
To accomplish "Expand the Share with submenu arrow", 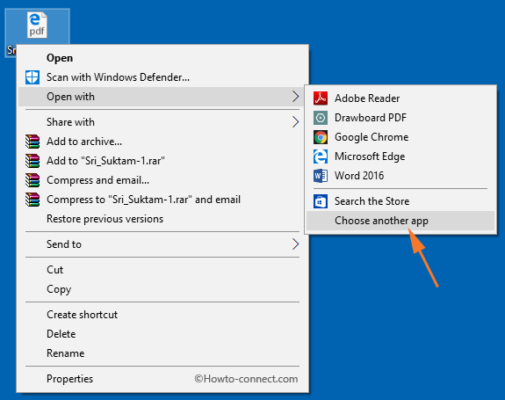I will pos(295,122).
